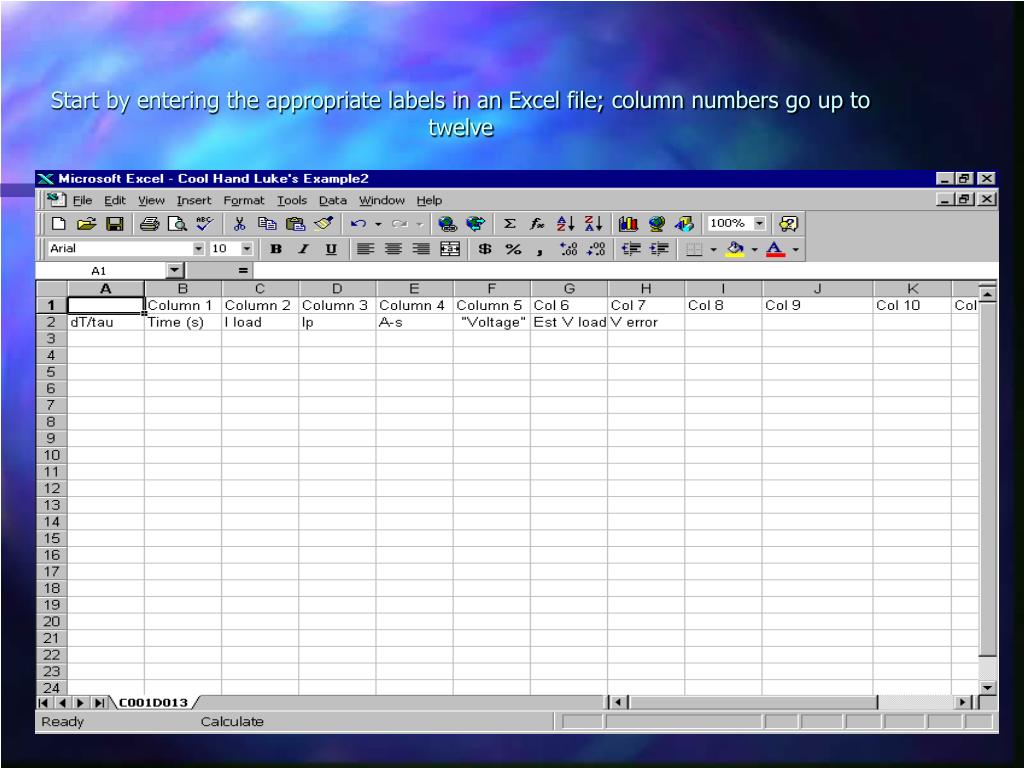Open Print Preview magnifier icon

[x=177, y=224]
